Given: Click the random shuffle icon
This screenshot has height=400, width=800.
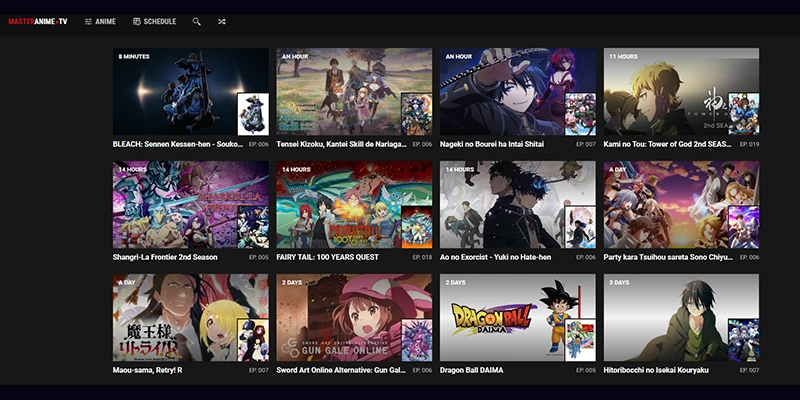Looking at the screenshot, I should pyautogui.click(x=221, y=21).
